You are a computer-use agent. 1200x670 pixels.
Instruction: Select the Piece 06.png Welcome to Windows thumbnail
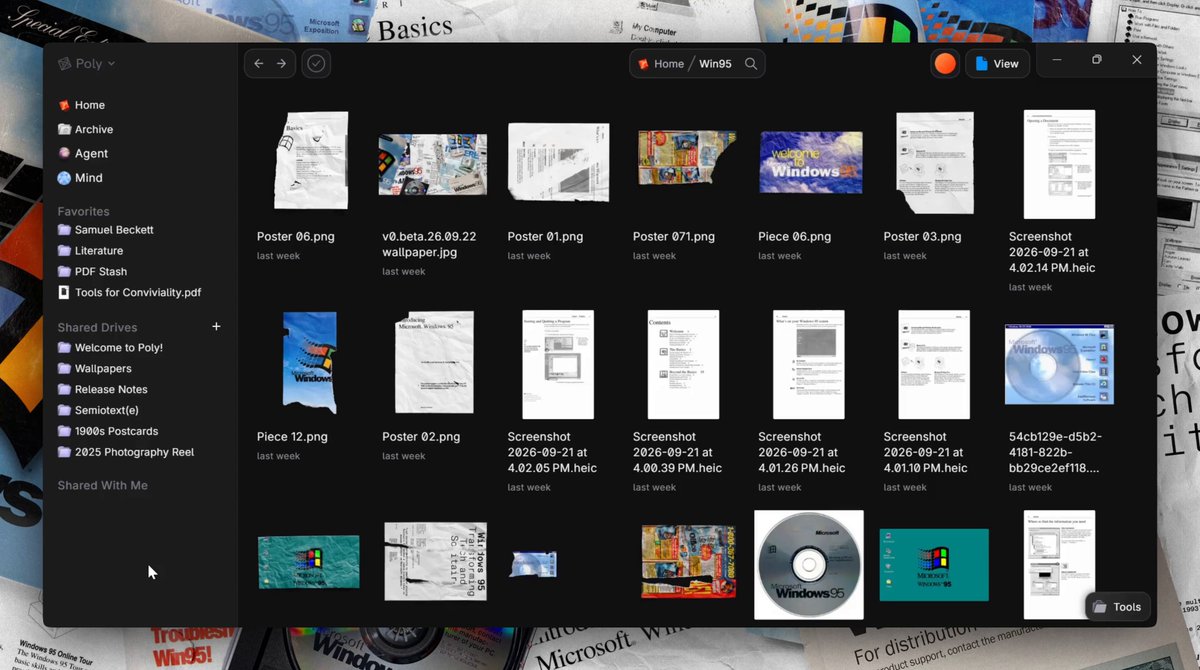tap(810, 162)
